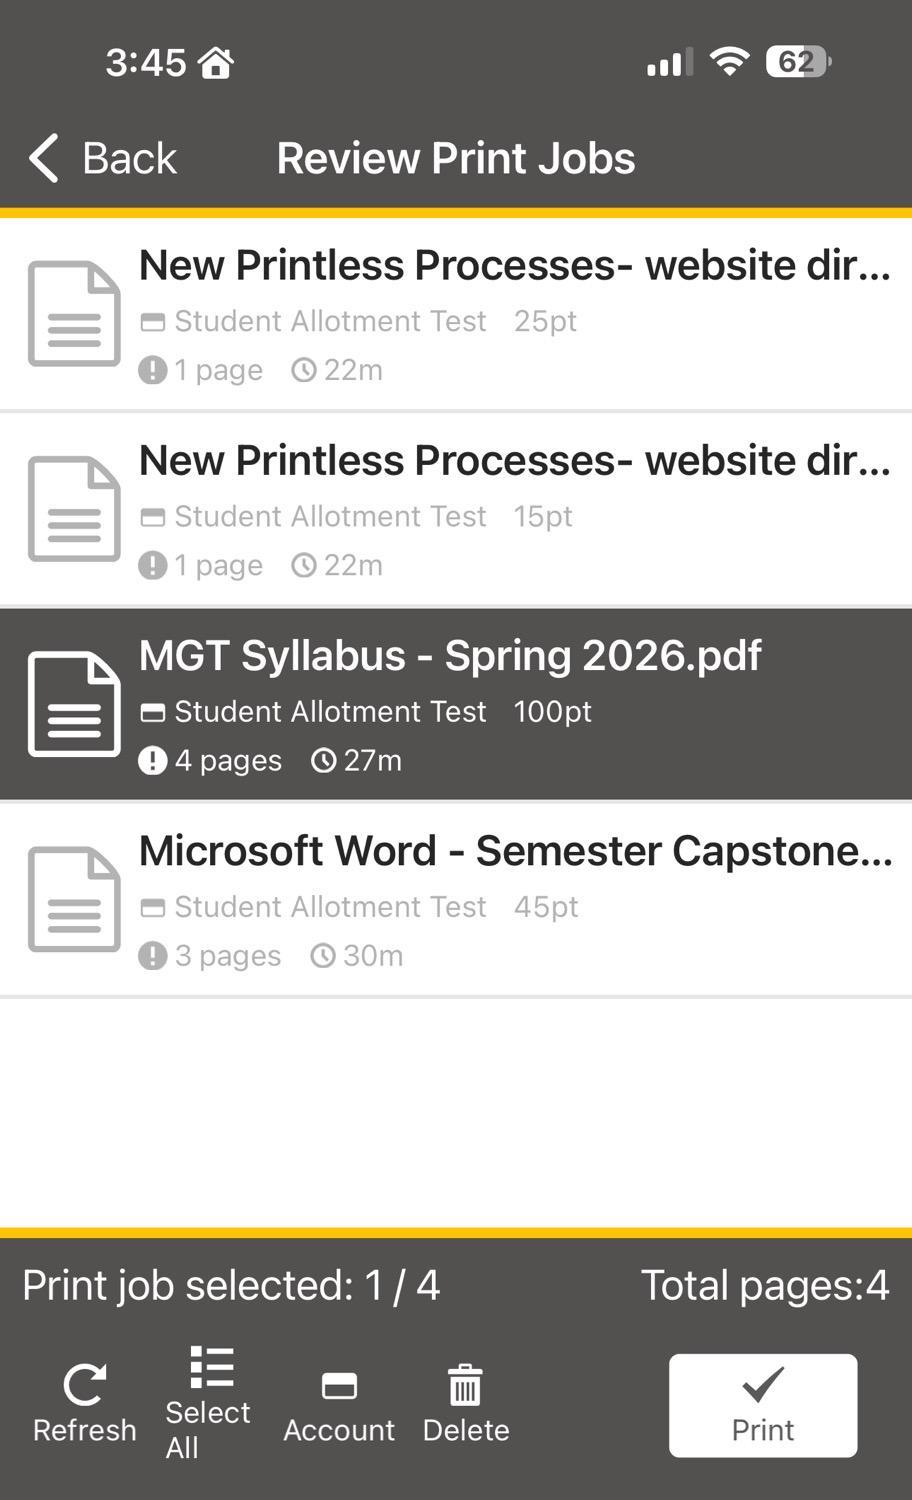Select the 25pt New Printless Processes job
912x1500 pixels.
(x=456, y=313)
